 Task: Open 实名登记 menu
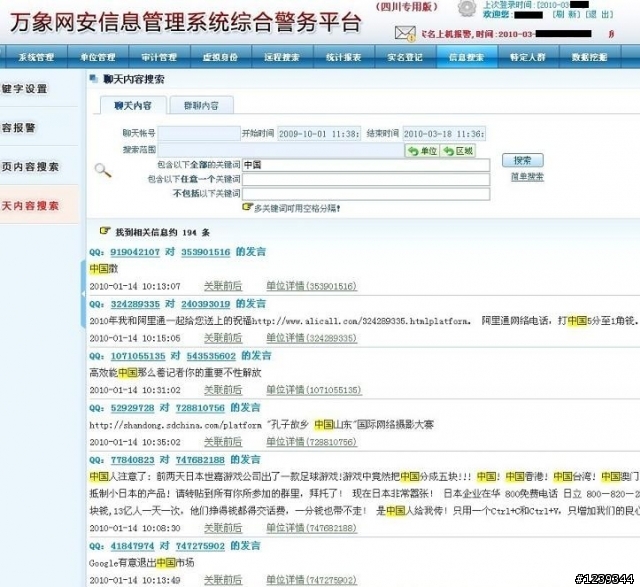pos(405,57)
